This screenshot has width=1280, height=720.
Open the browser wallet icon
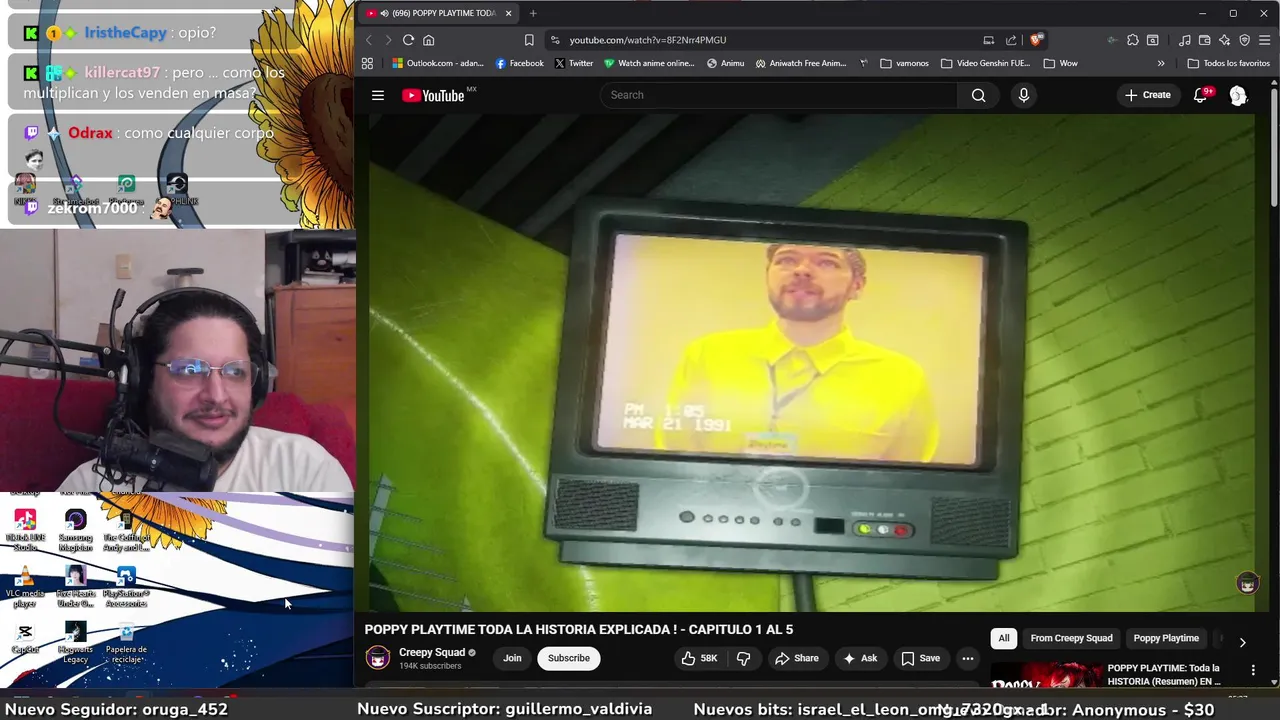point(1204,40)
